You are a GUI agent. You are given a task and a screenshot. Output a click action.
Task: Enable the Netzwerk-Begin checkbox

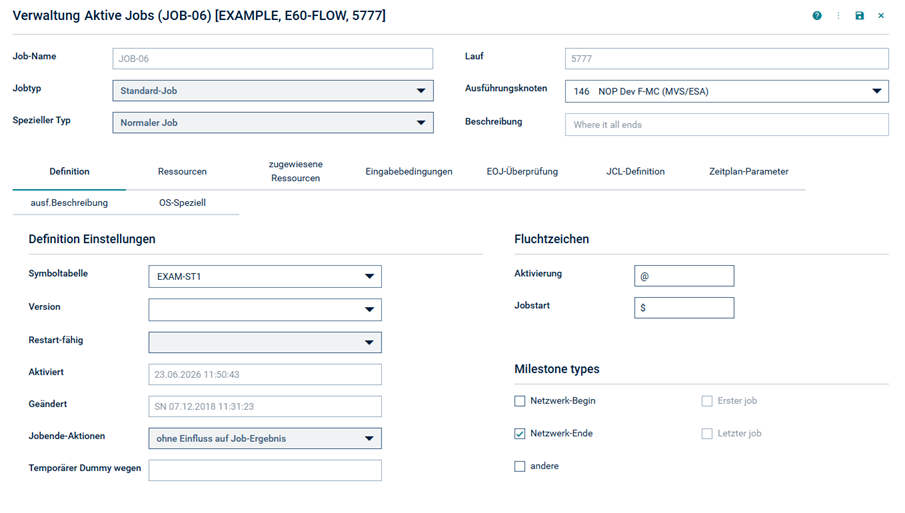pos(519,401)
